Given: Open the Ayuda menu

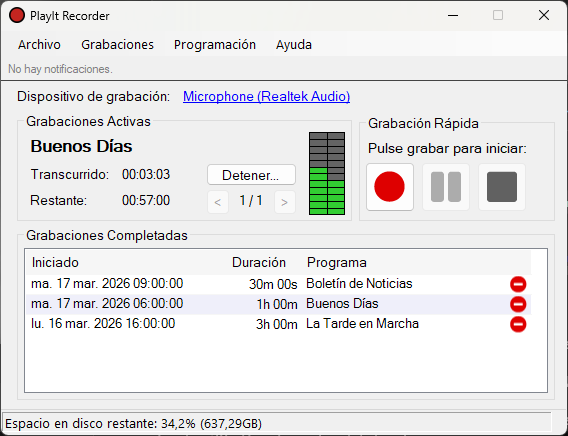Looking at the screenshot, I should (x=294, y=45).
